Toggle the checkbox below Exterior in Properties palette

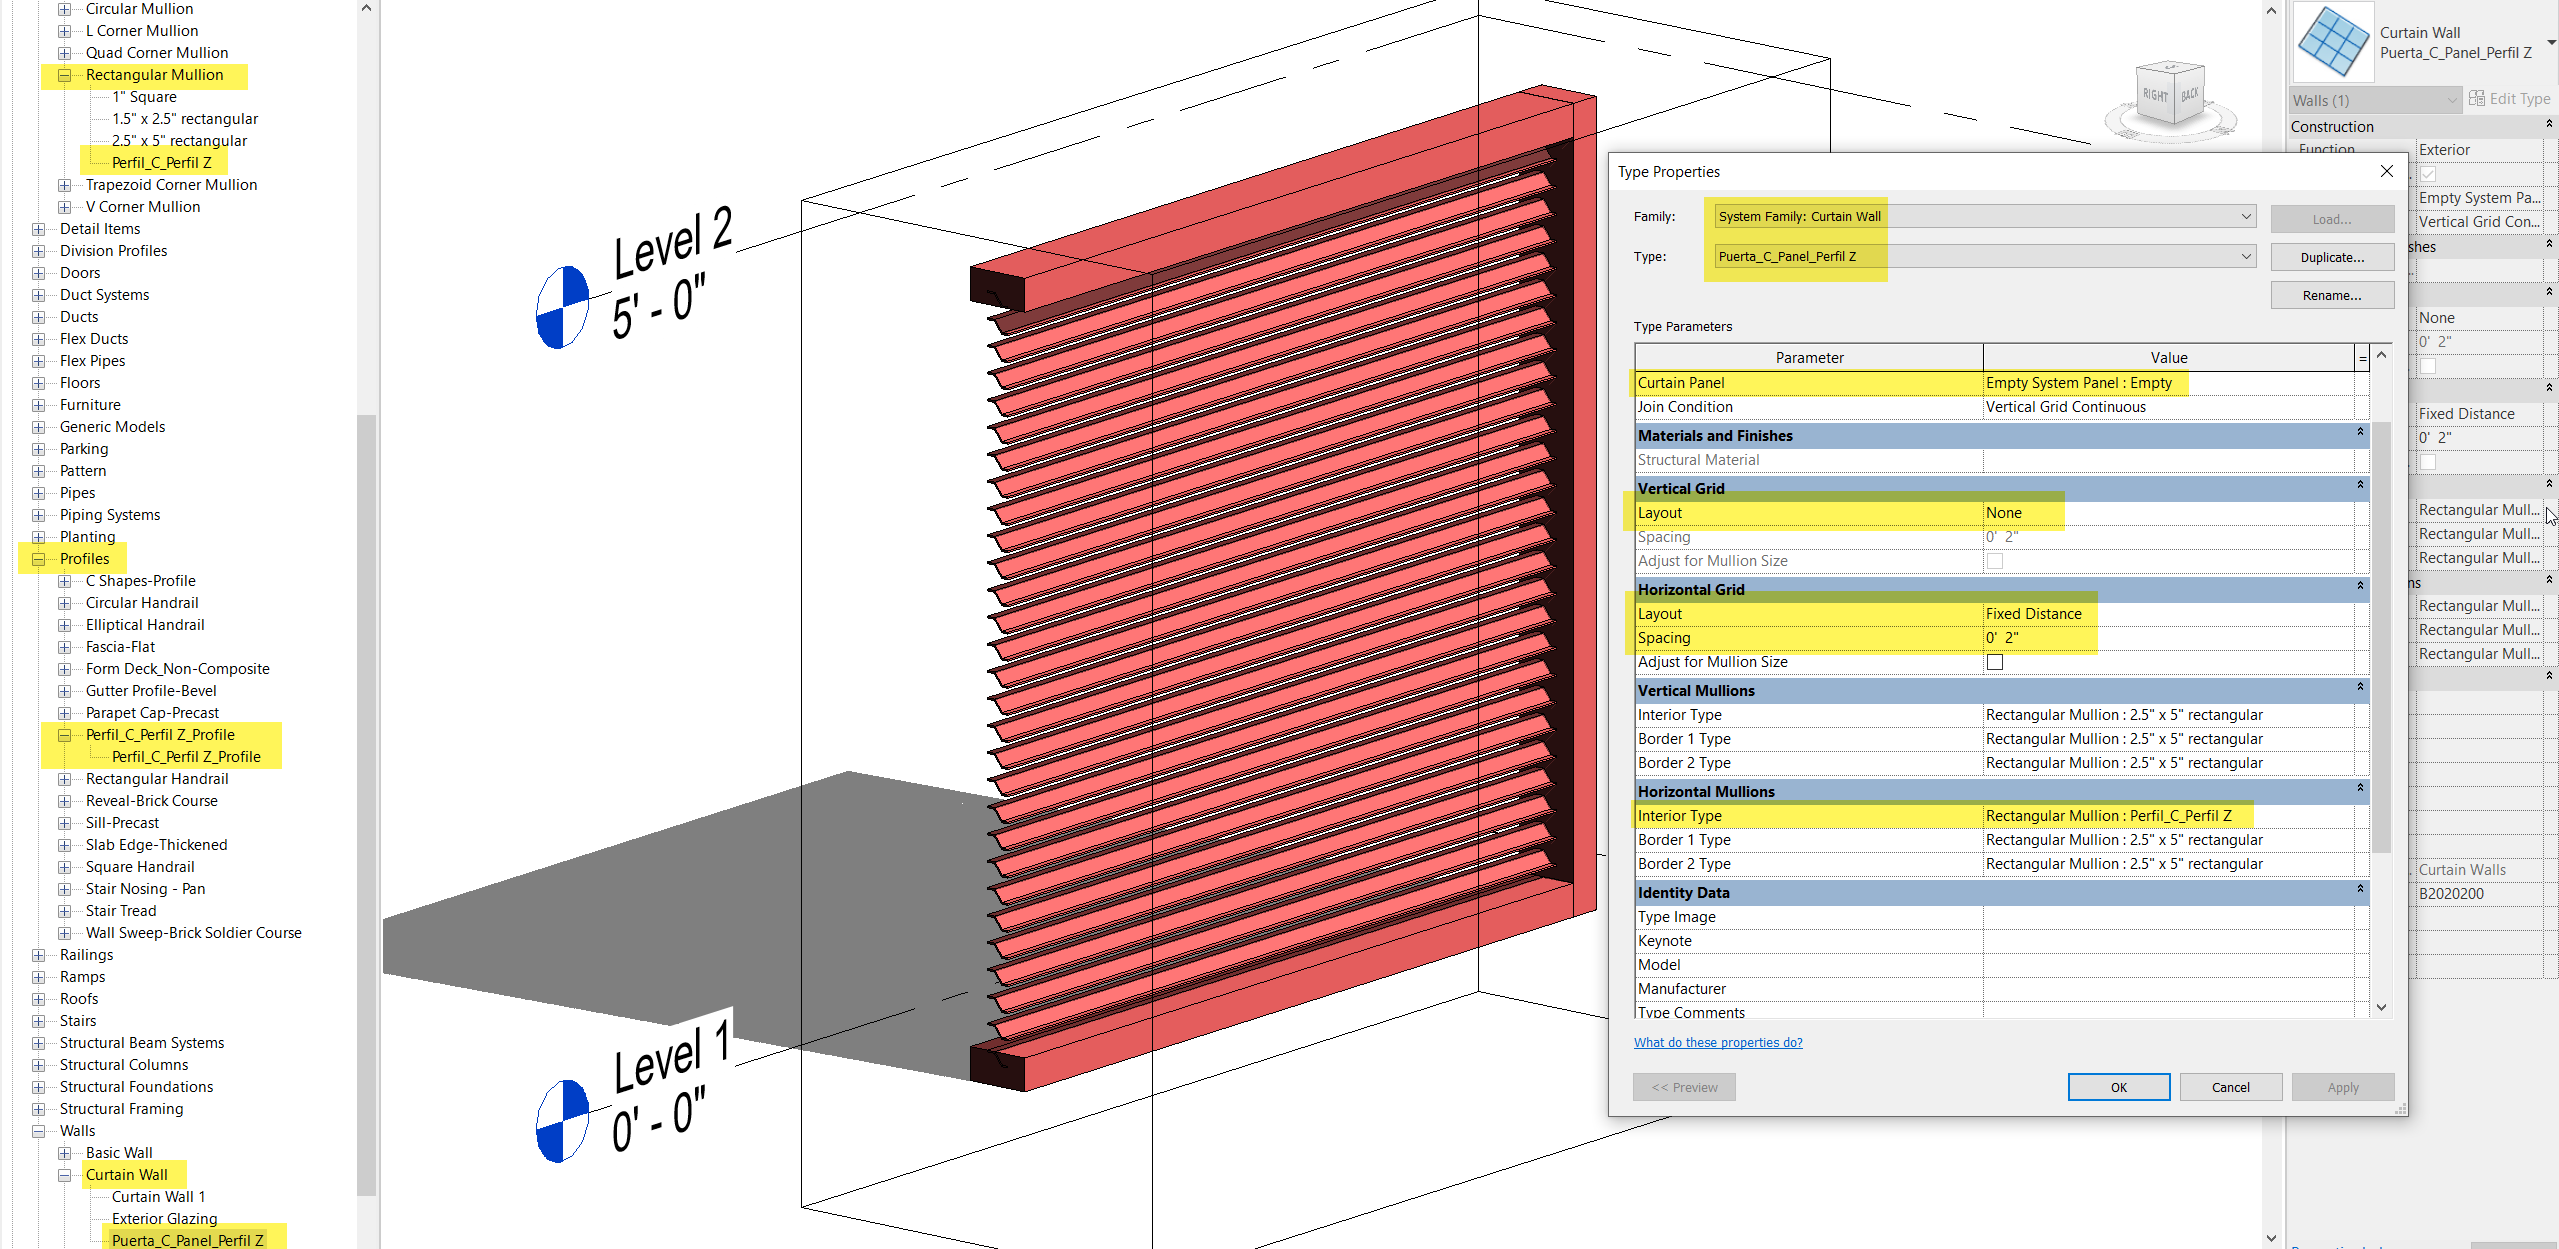click(2430, 172)
